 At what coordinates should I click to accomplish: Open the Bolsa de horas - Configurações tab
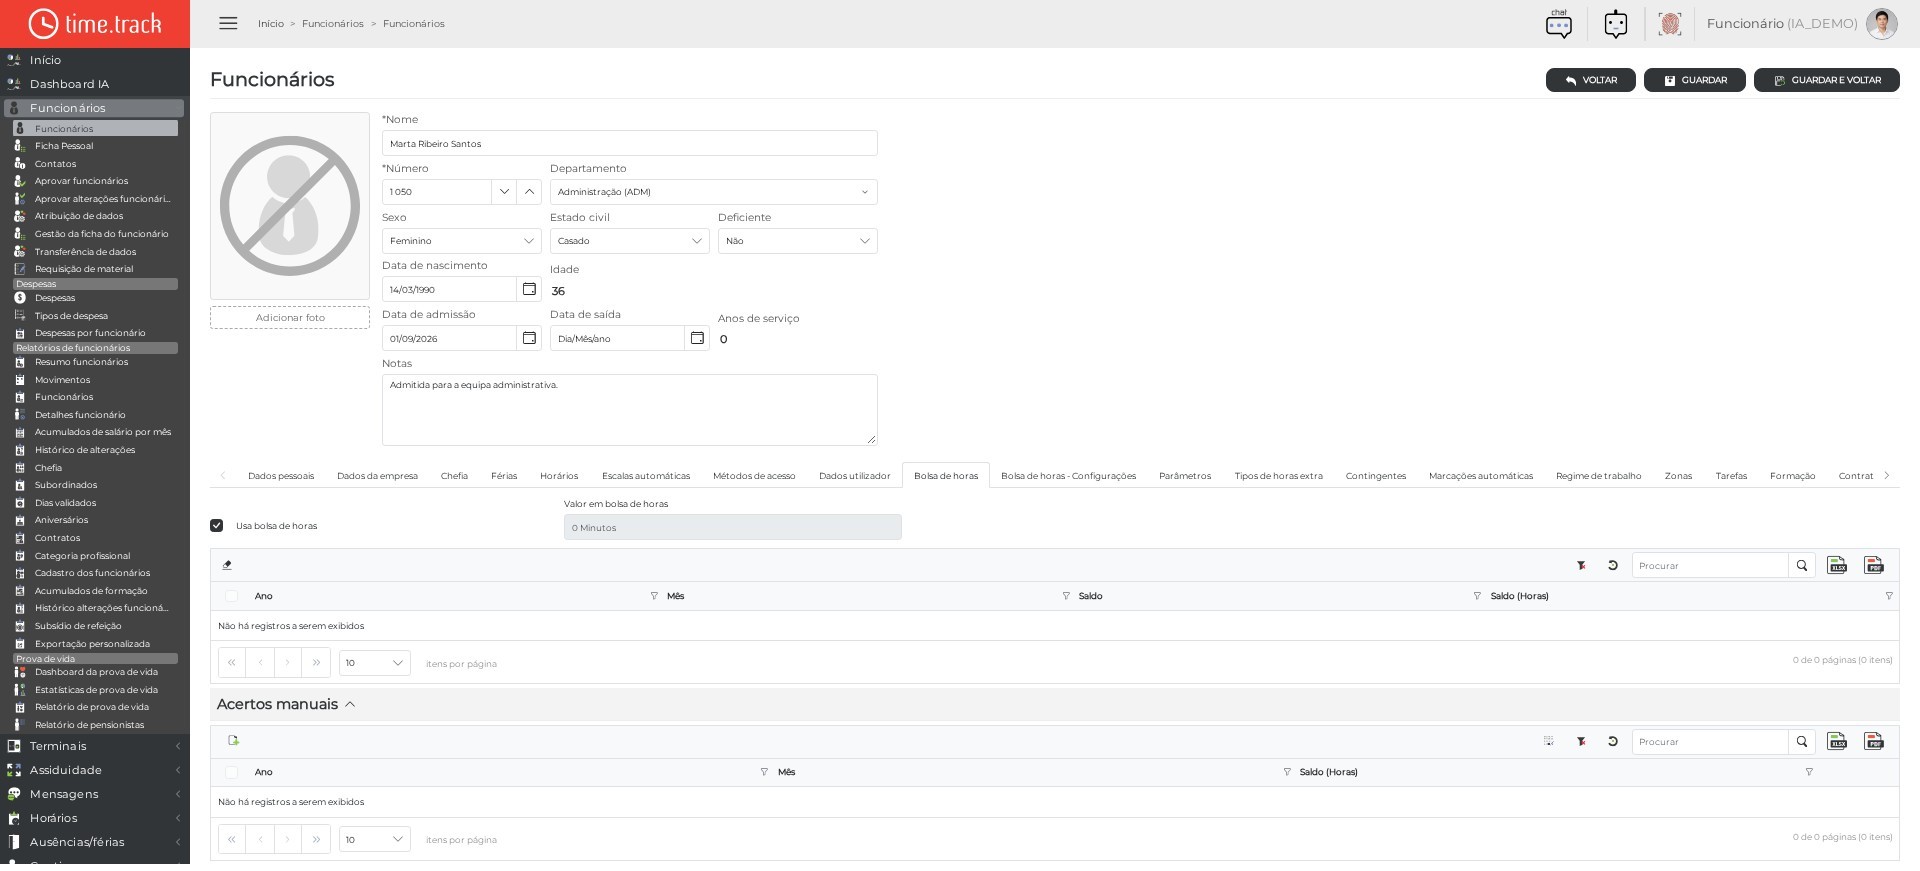(1068, 476)
